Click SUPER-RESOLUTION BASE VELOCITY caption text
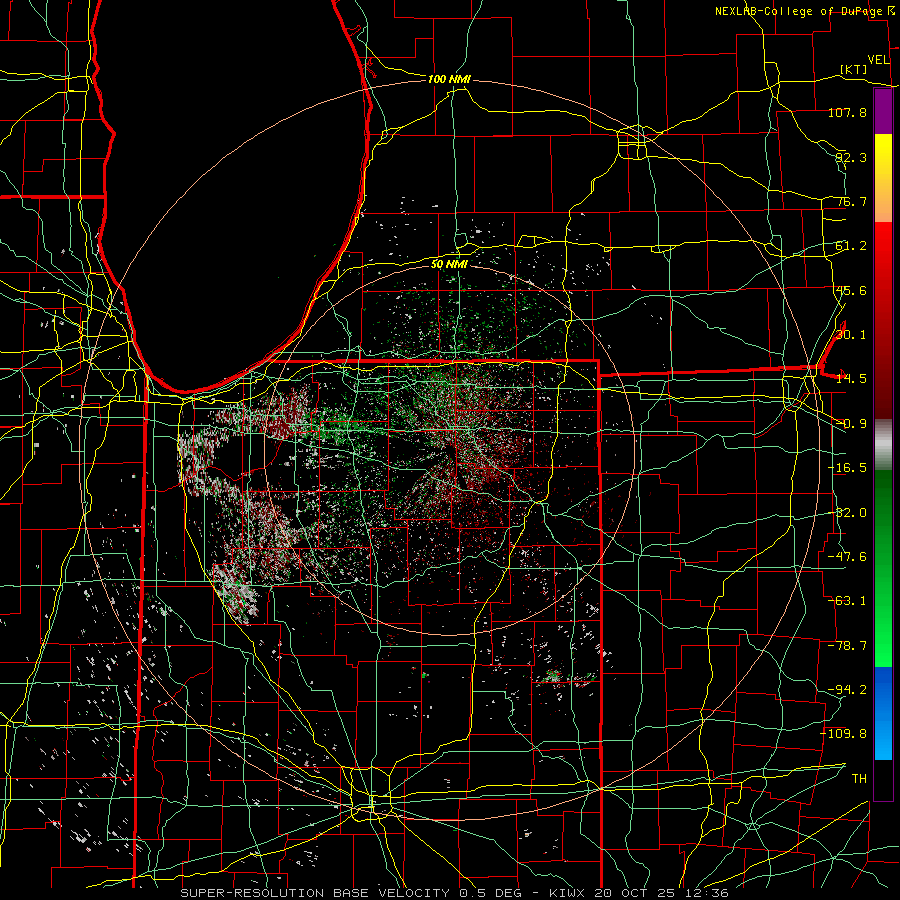The image size is (900, 900). [x=315, y=893]
